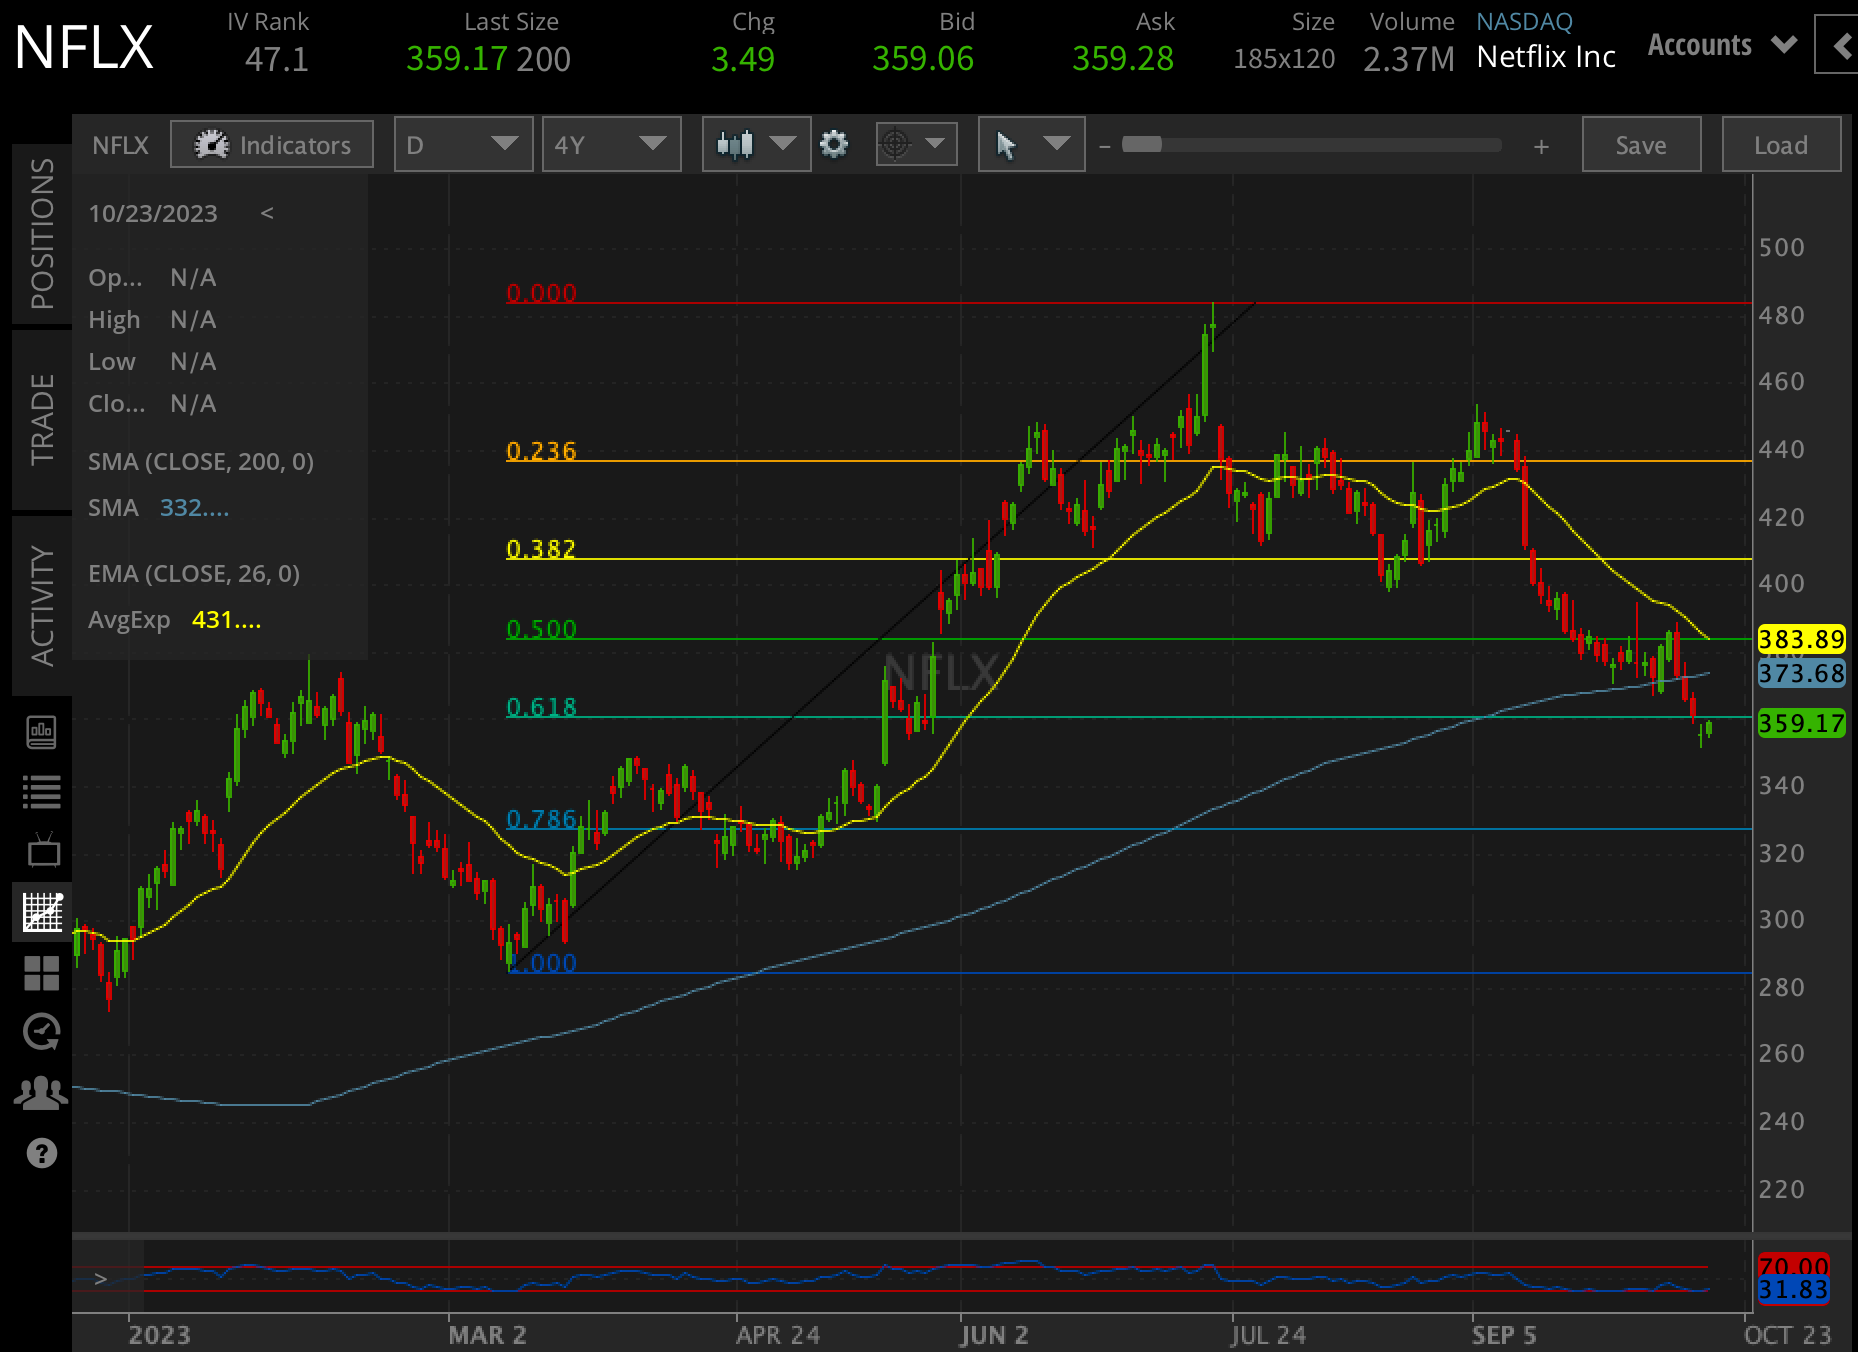Click the NASDAQ exchange label
1858x1352 pixels.
pyautogui.click(x=1524, y=21)
